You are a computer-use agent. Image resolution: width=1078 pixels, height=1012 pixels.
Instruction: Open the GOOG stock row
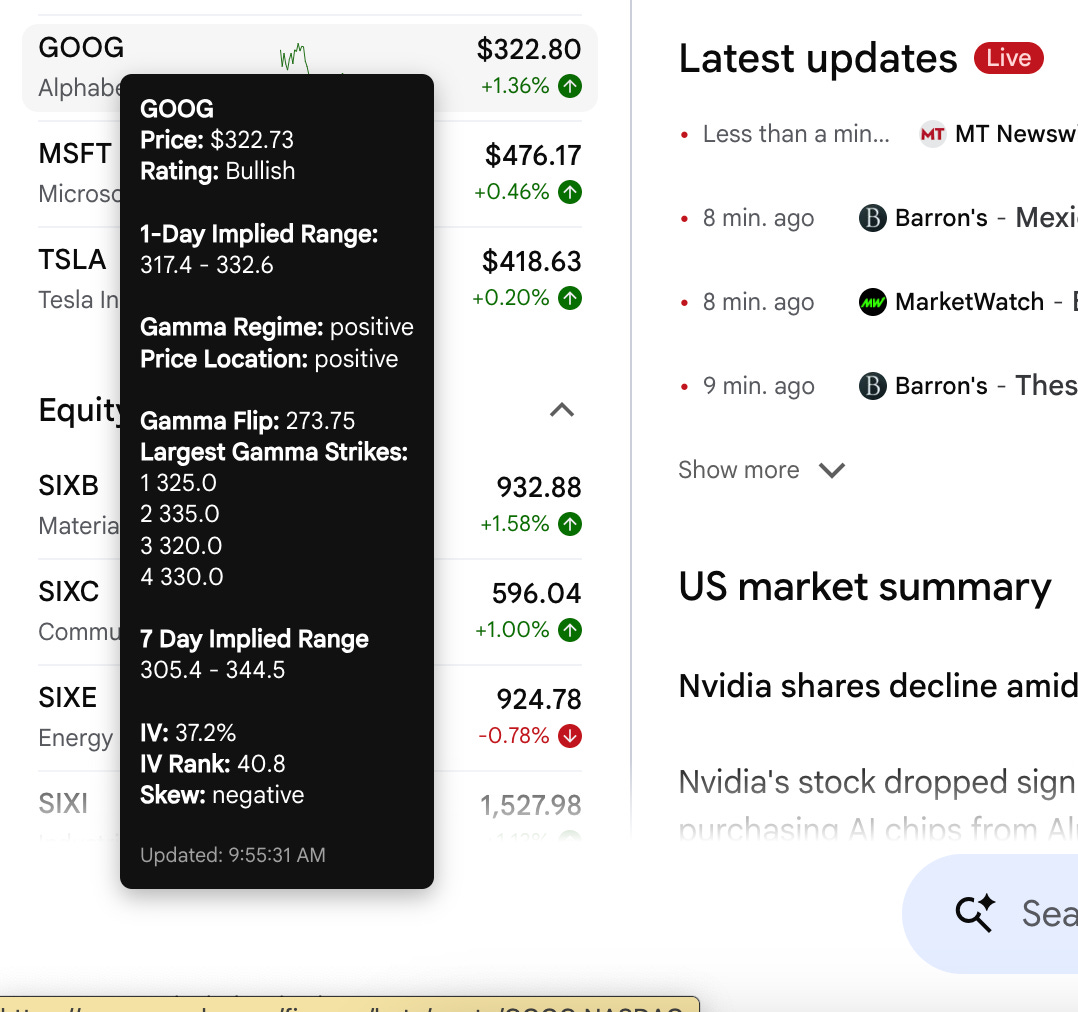click(309, 67)
